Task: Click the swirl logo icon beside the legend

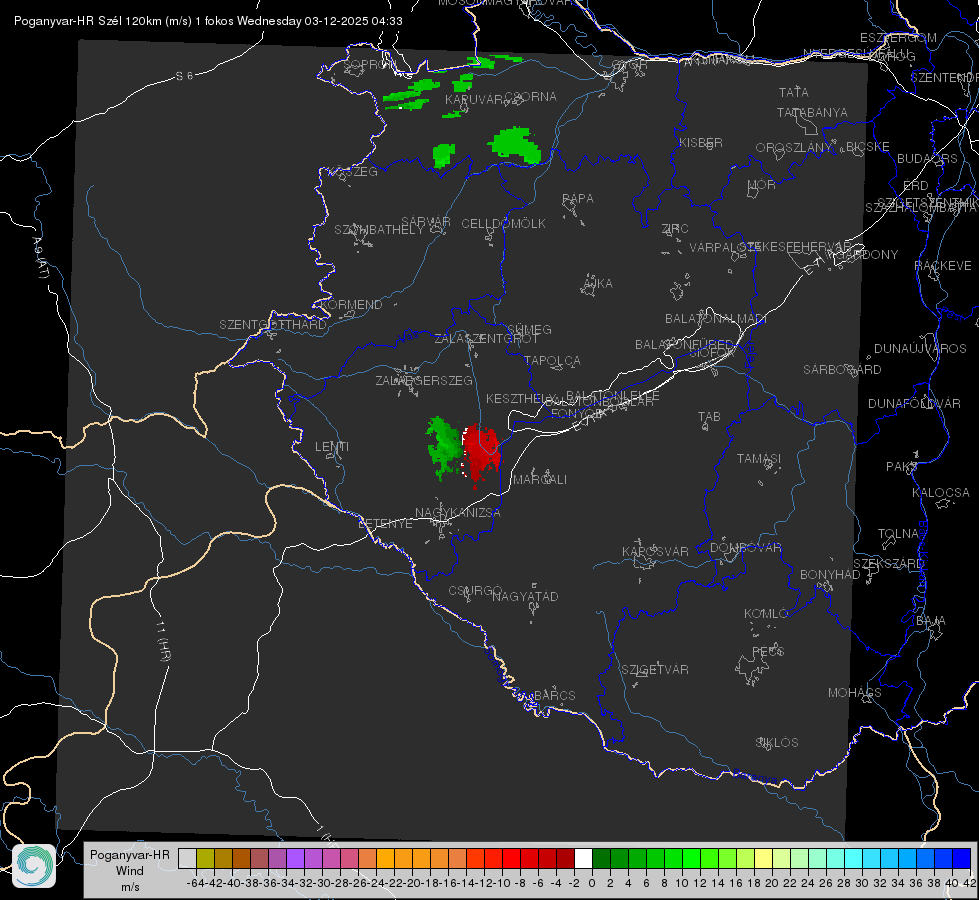Action: pyautogui.click(x=34, y=866)
